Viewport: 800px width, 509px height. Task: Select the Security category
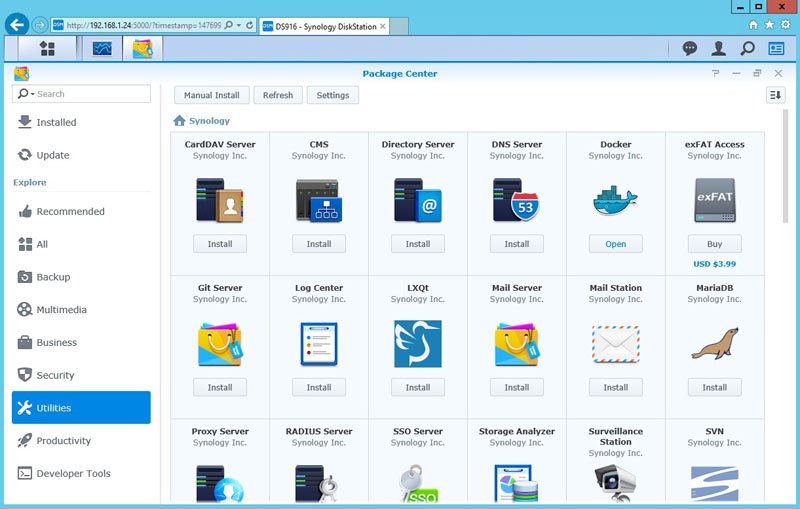point(81,375)
